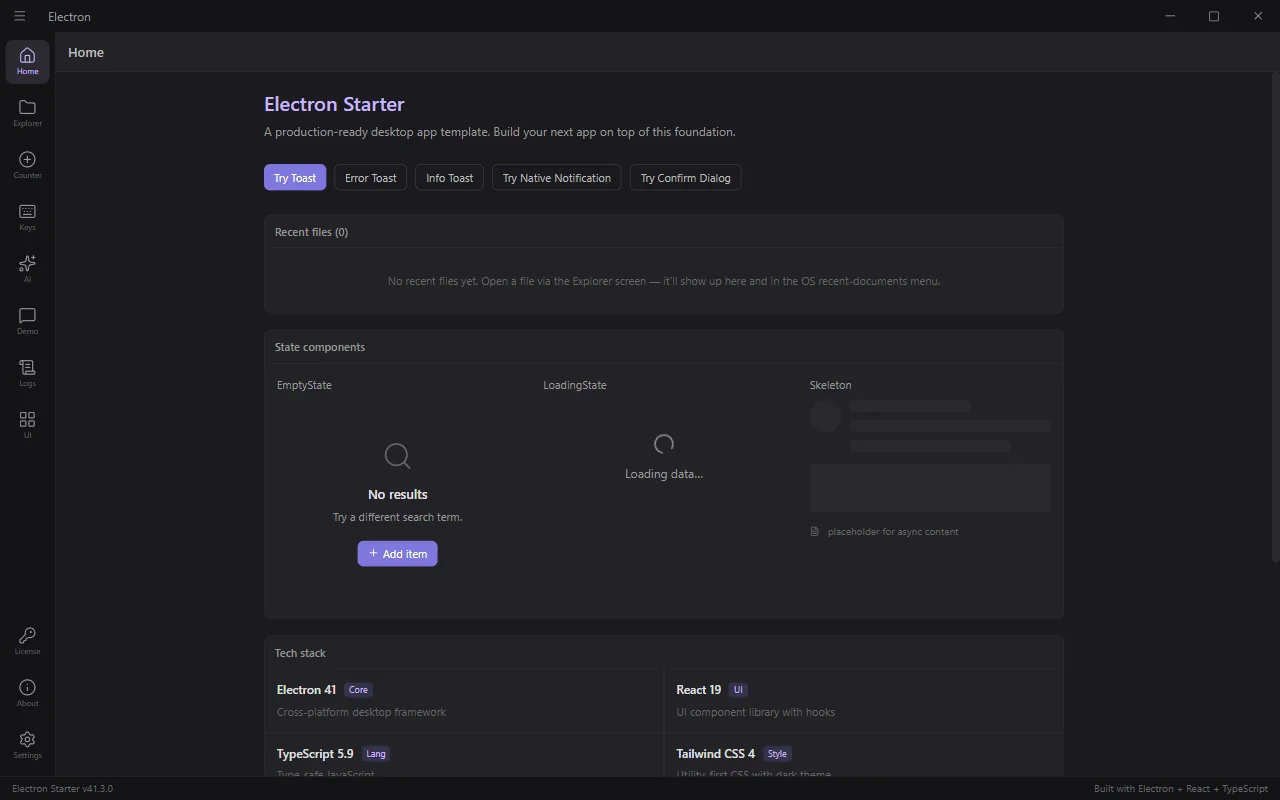1280x800 pixels.
Task: Open Settings gear in sidebar
Action: click(x=27, y=745)
